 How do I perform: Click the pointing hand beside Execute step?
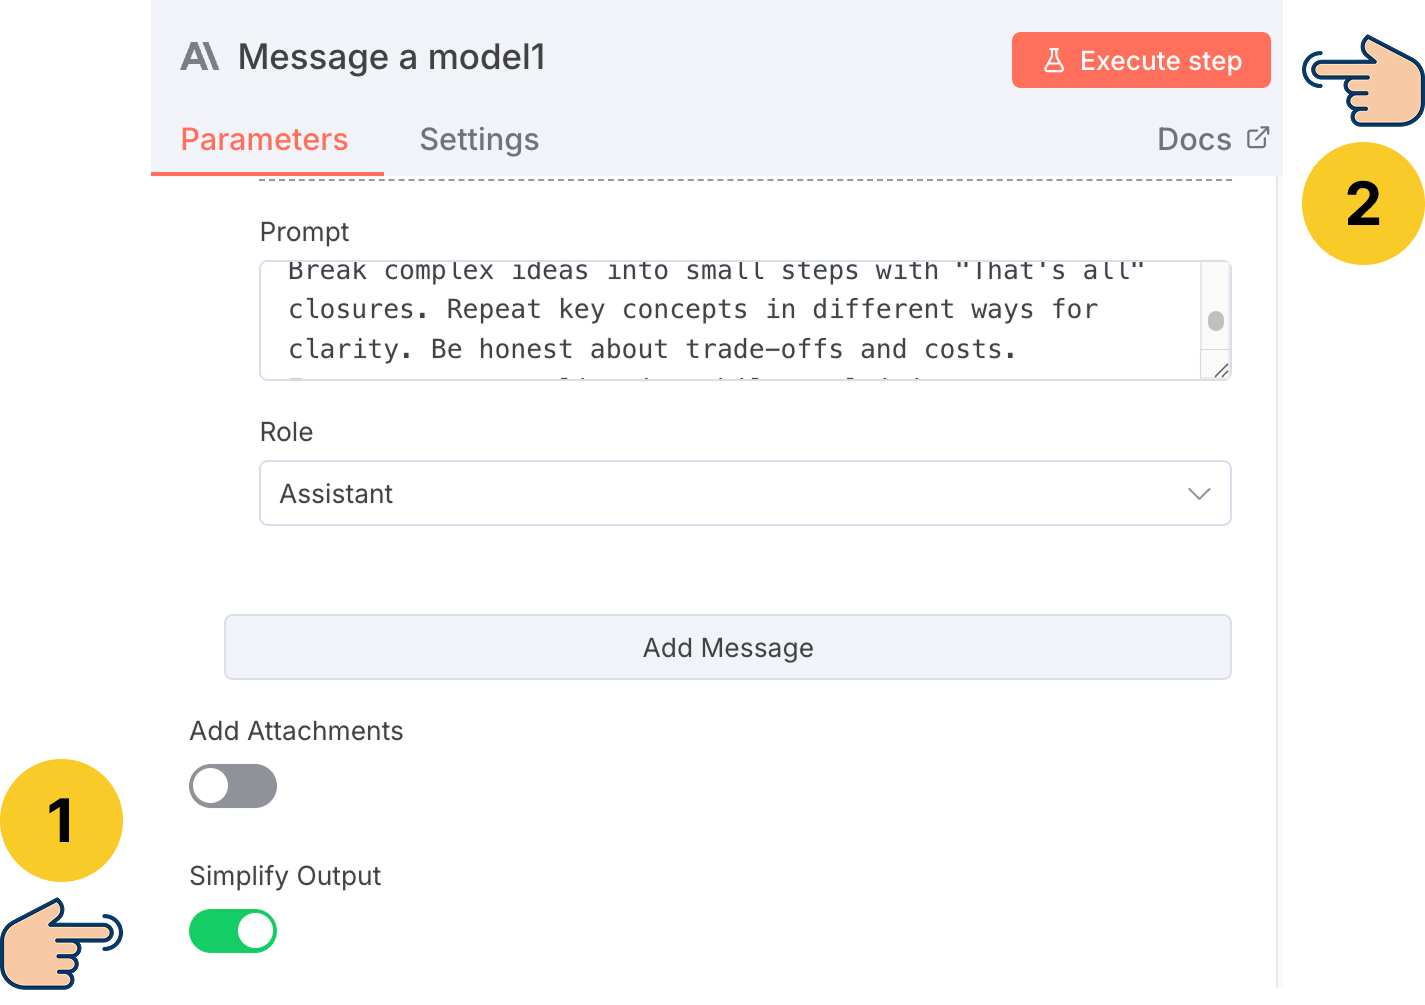(x=1364, y=82)
